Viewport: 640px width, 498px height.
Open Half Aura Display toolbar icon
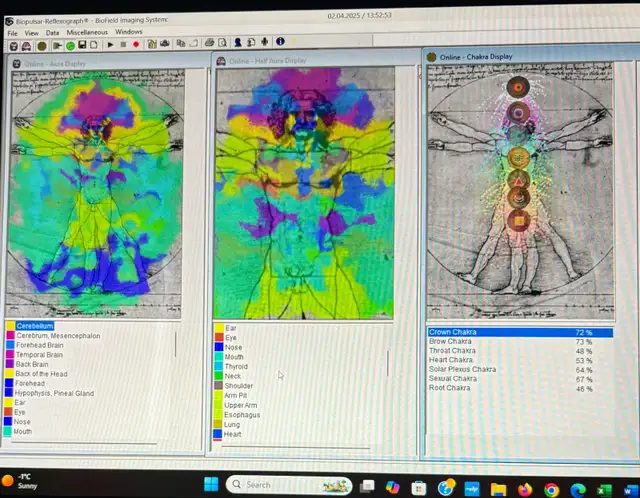click(x=26, y=46)
